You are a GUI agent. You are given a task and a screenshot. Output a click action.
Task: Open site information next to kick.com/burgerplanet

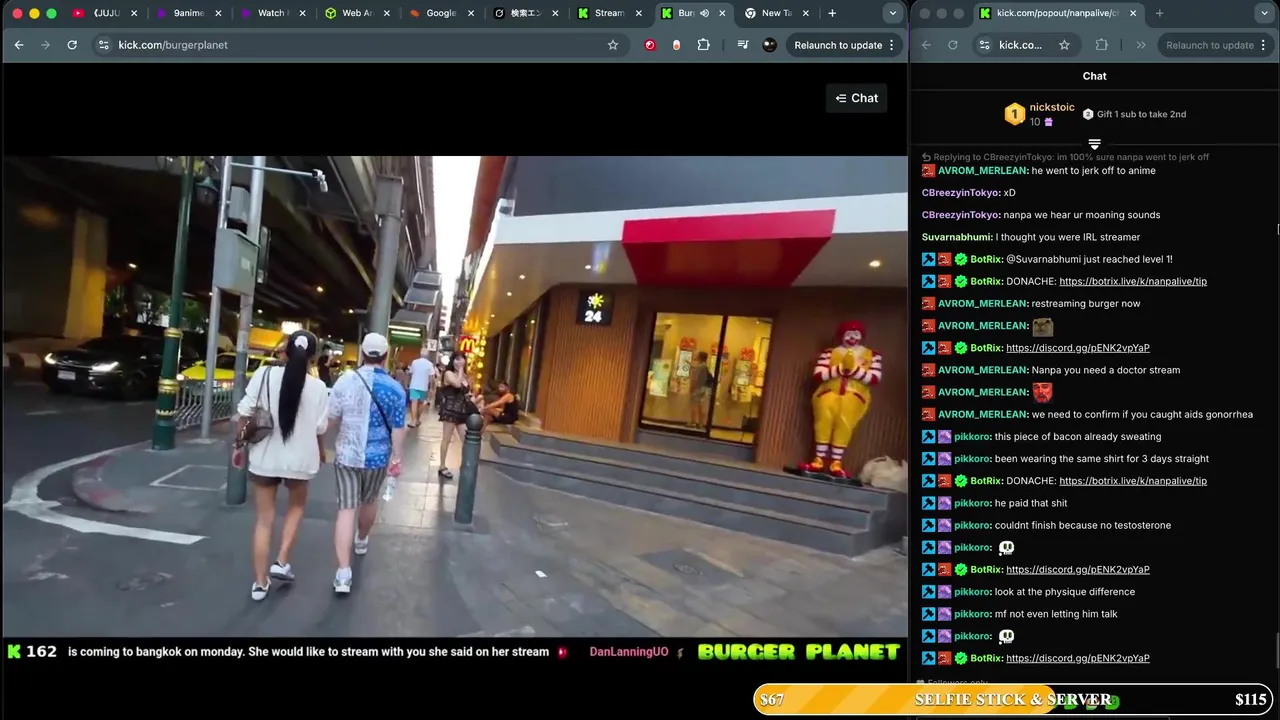[x=103, y=45]
